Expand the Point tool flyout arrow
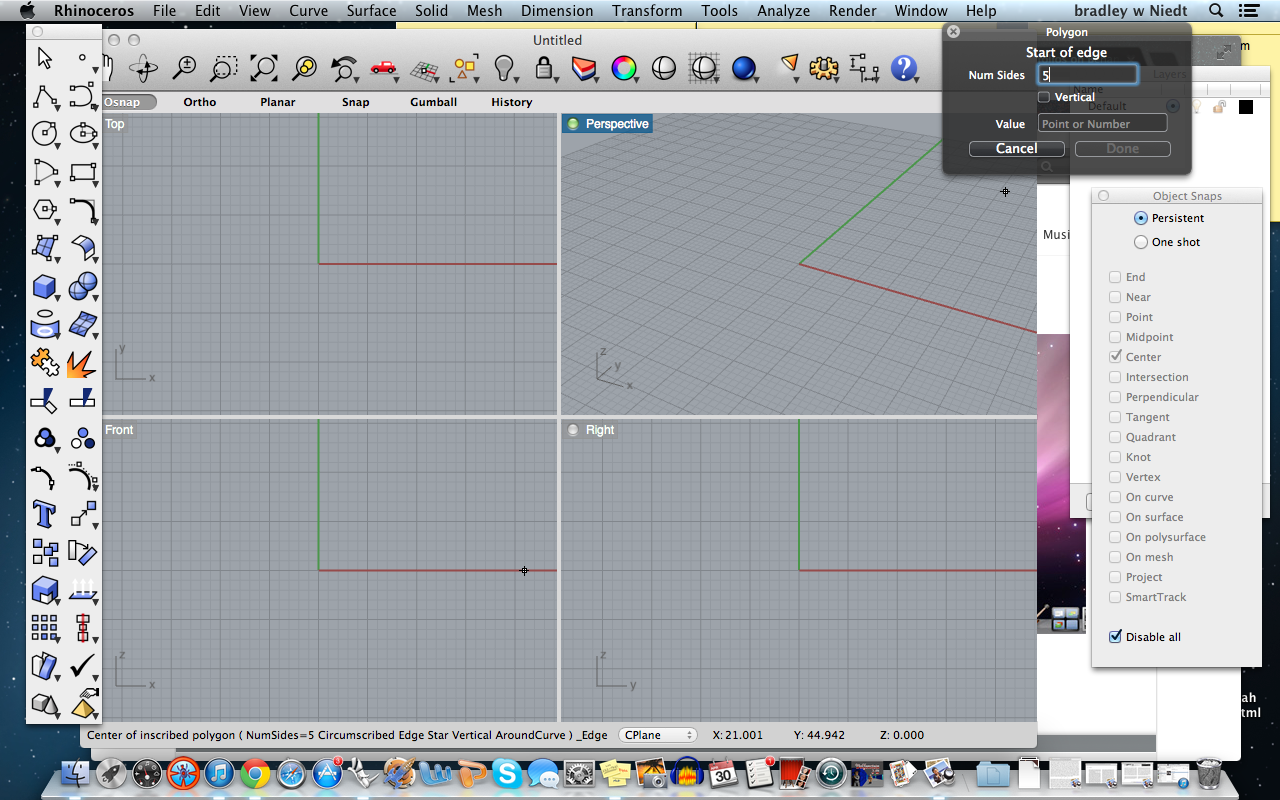1280x800 pixels. 95,71
